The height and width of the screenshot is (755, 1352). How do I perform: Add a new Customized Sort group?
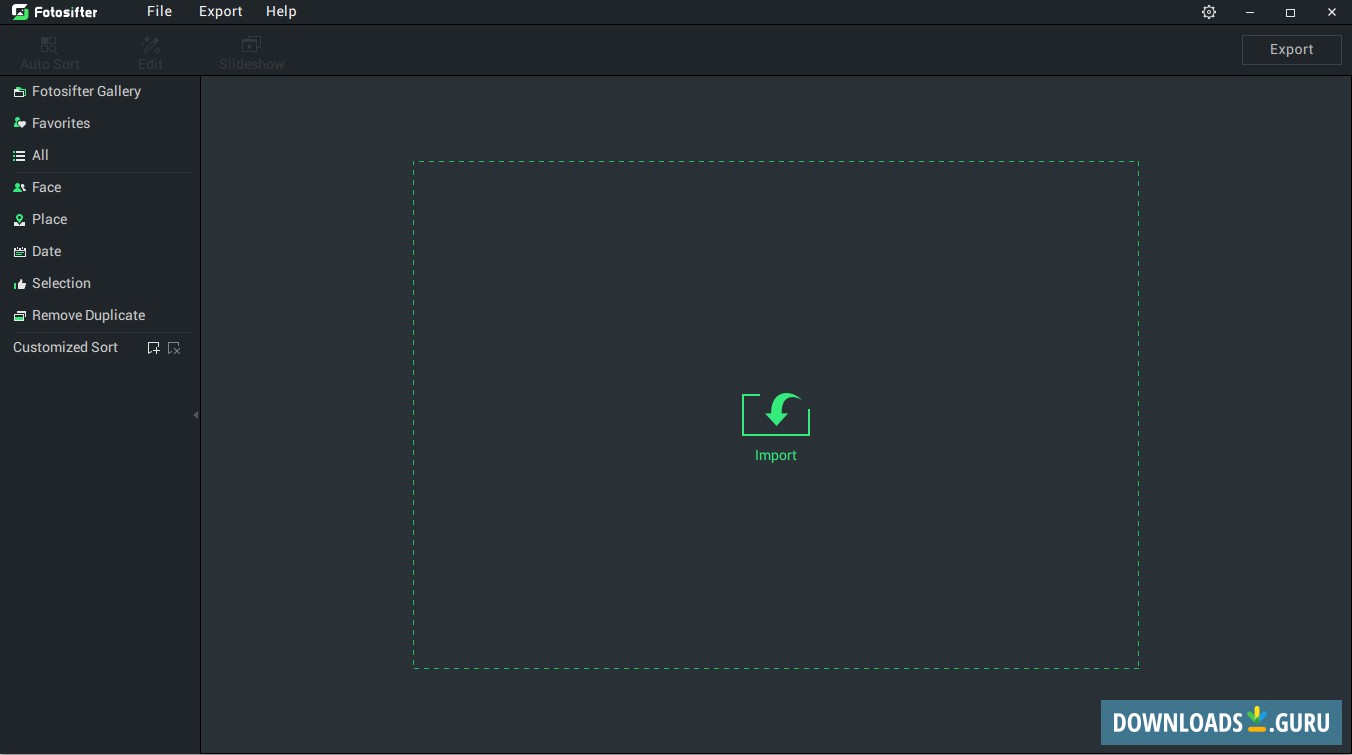pyautogui.click(x=154, y=347)
